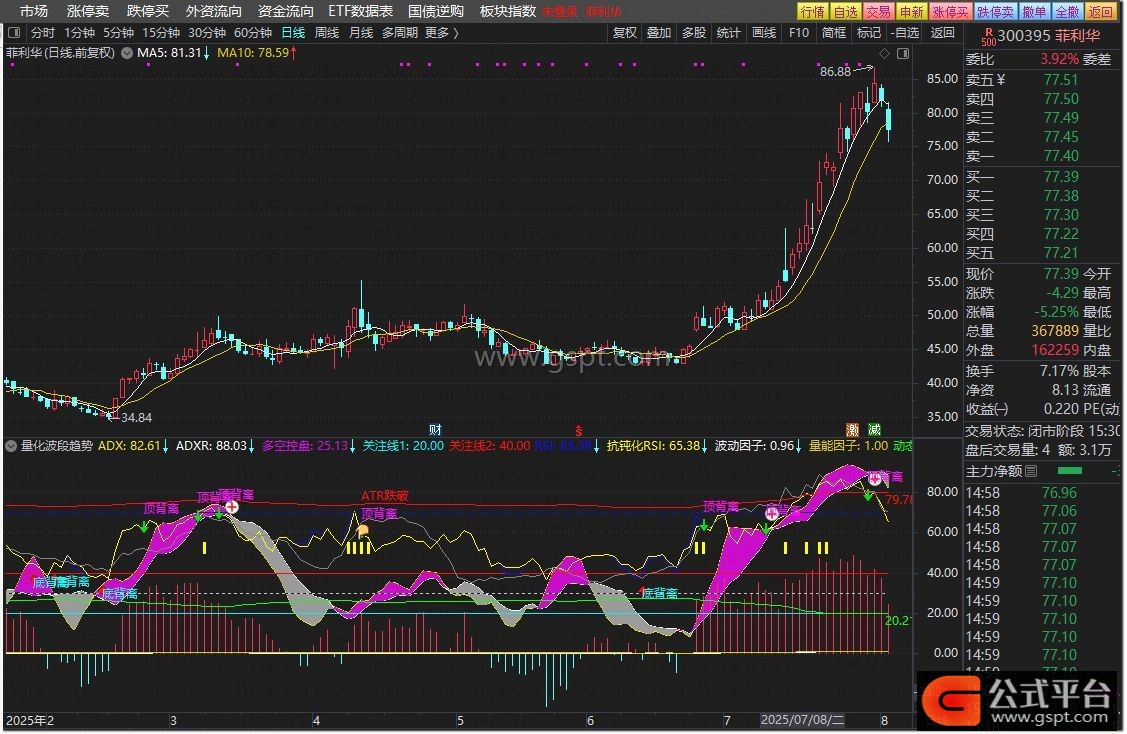
Task: Click the blue 撤单 button
Action: [1034, 12]
